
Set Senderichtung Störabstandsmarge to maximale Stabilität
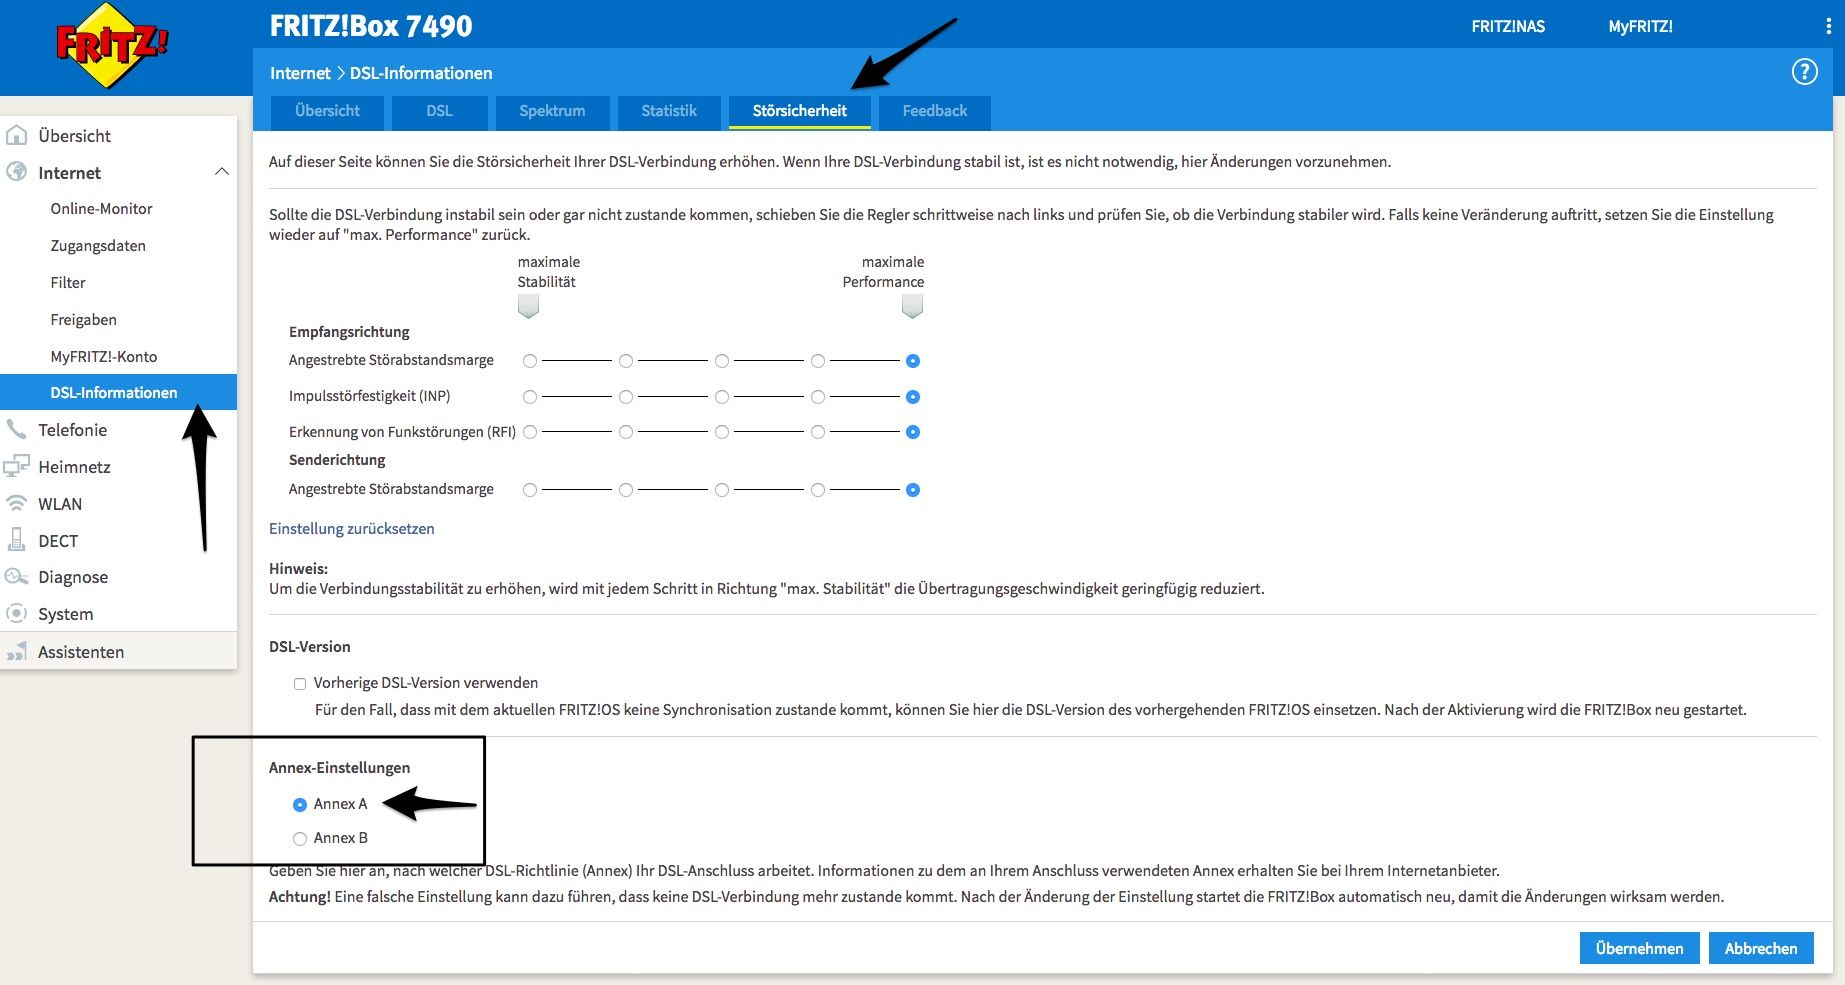530,490
